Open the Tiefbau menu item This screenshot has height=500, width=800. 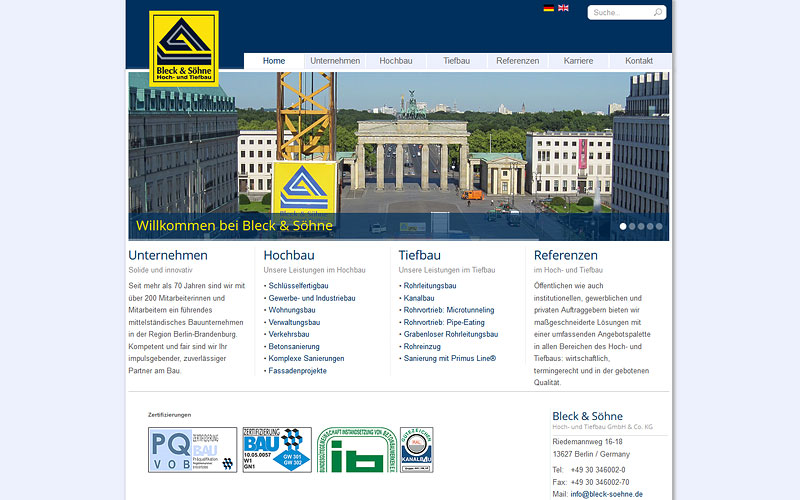(x=457, y=61)
